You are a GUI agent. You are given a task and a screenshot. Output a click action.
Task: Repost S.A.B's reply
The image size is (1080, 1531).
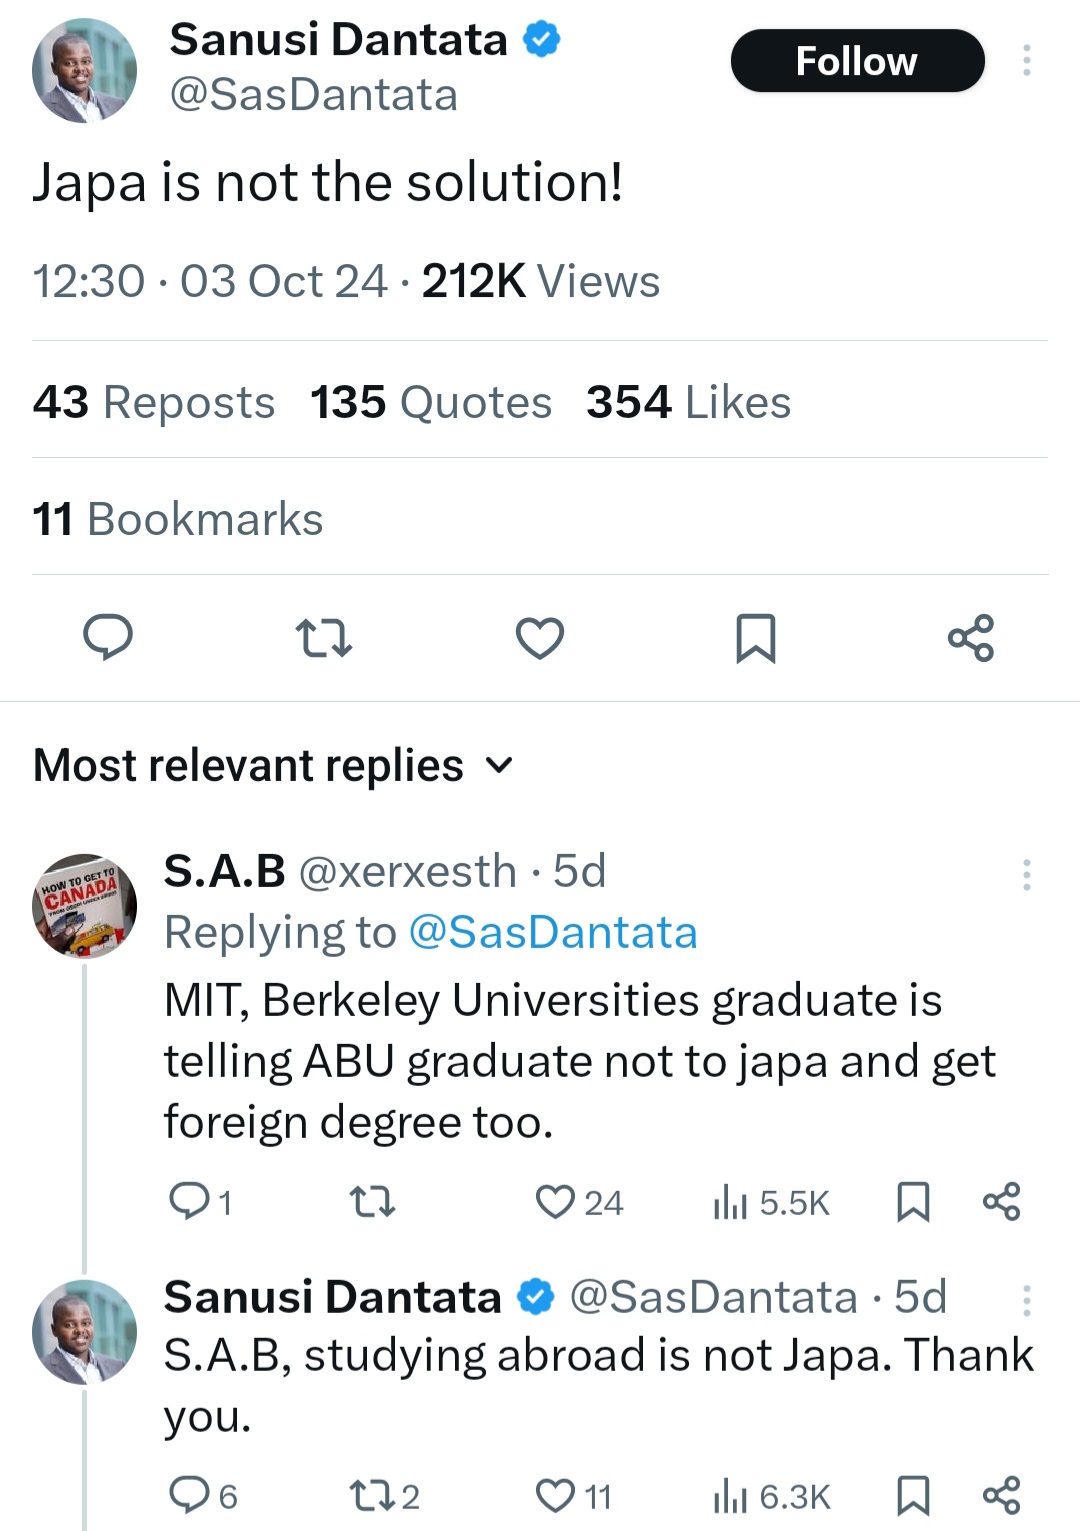(x=373, y=1201)
